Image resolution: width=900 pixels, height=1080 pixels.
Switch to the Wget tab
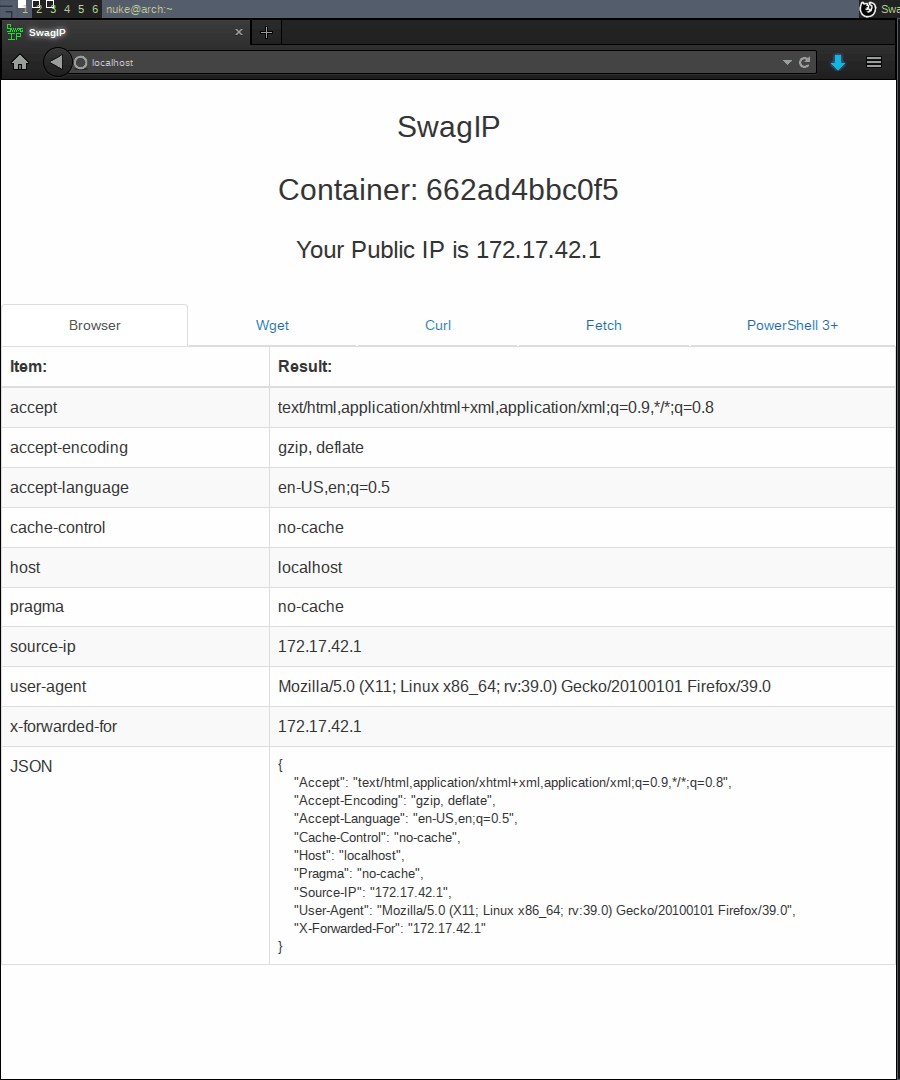272,325
